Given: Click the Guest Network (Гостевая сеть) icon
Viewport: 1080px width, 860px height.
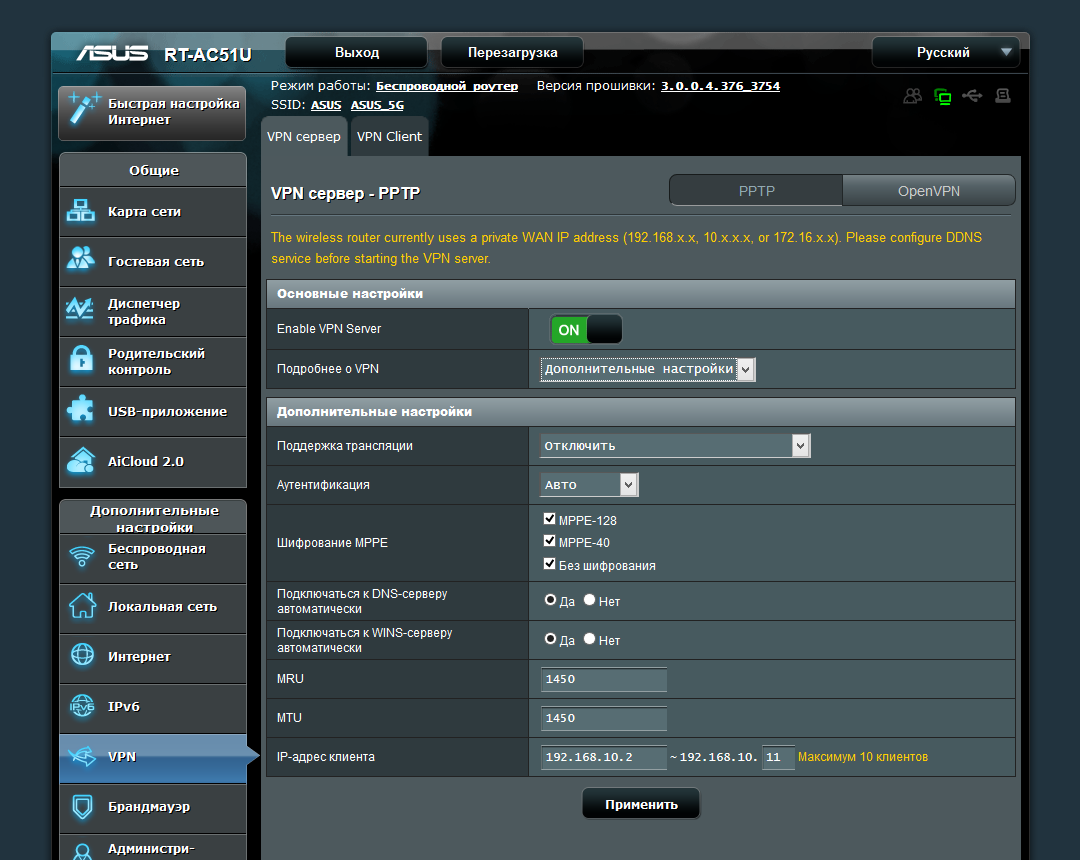Looking at the screenshot, I should [81, 259].
